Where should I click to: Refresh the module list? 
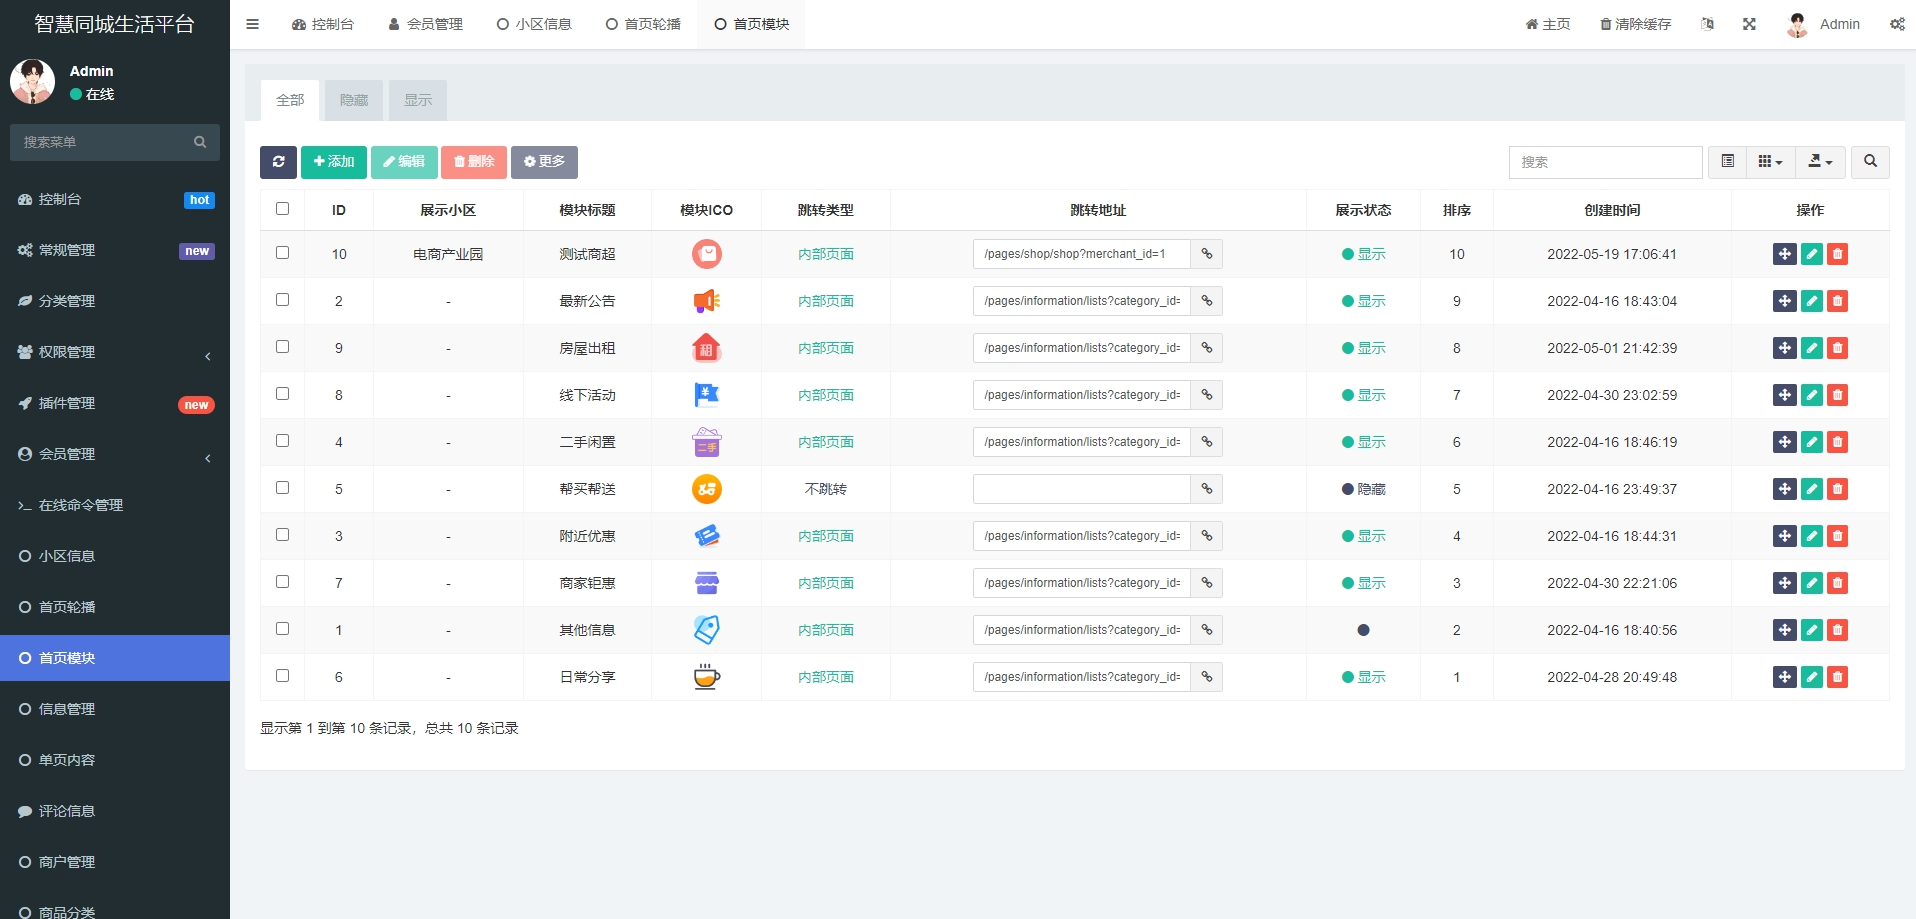(x=278, y=161)
